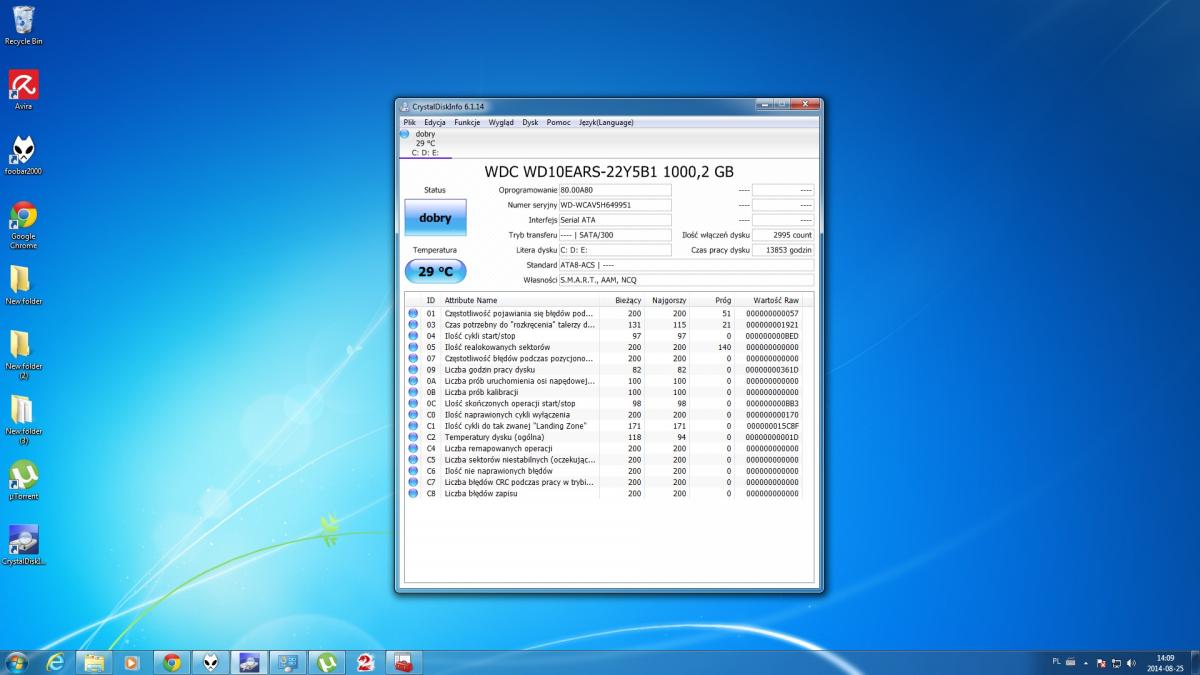The image size is (1200, 675).
Task: Open Windows Explorer from the taskbar
Action: click(93, 662)
